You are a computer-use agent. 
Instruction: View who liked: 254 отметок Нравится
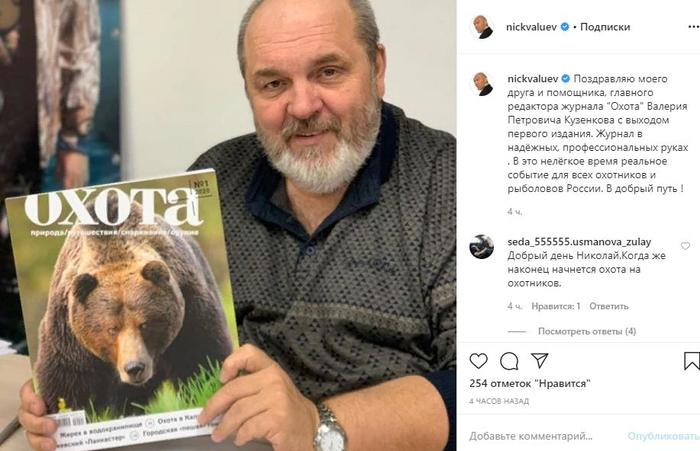530,383
